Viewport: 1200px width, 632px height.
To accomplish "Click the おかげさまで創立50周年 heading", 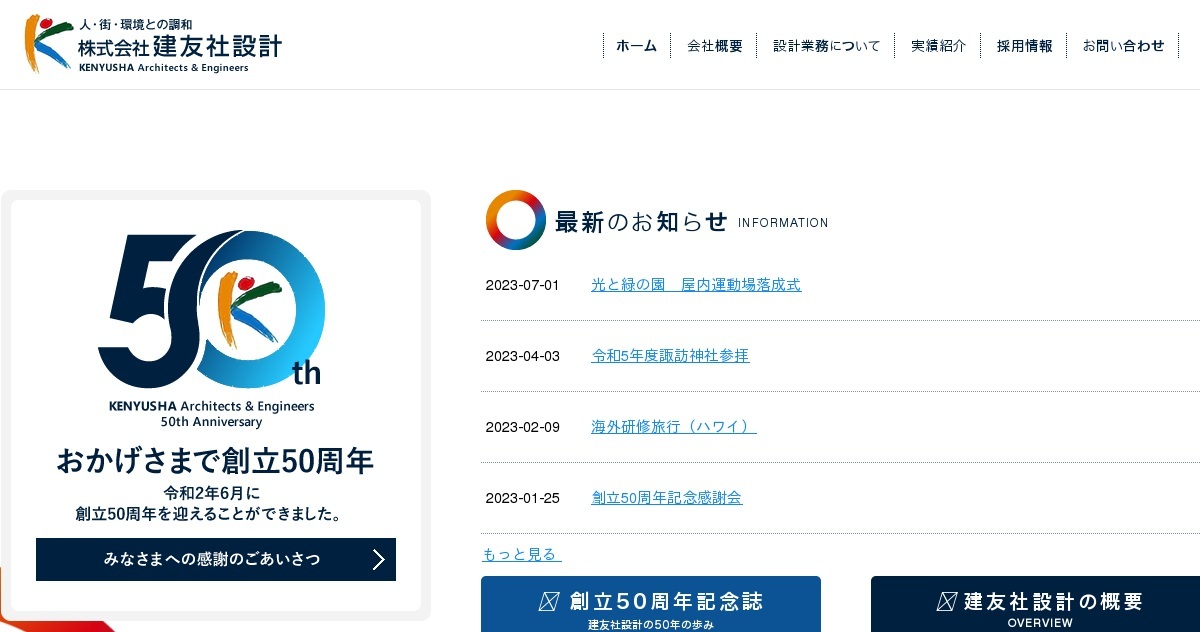I will click(x=215, y=461).
